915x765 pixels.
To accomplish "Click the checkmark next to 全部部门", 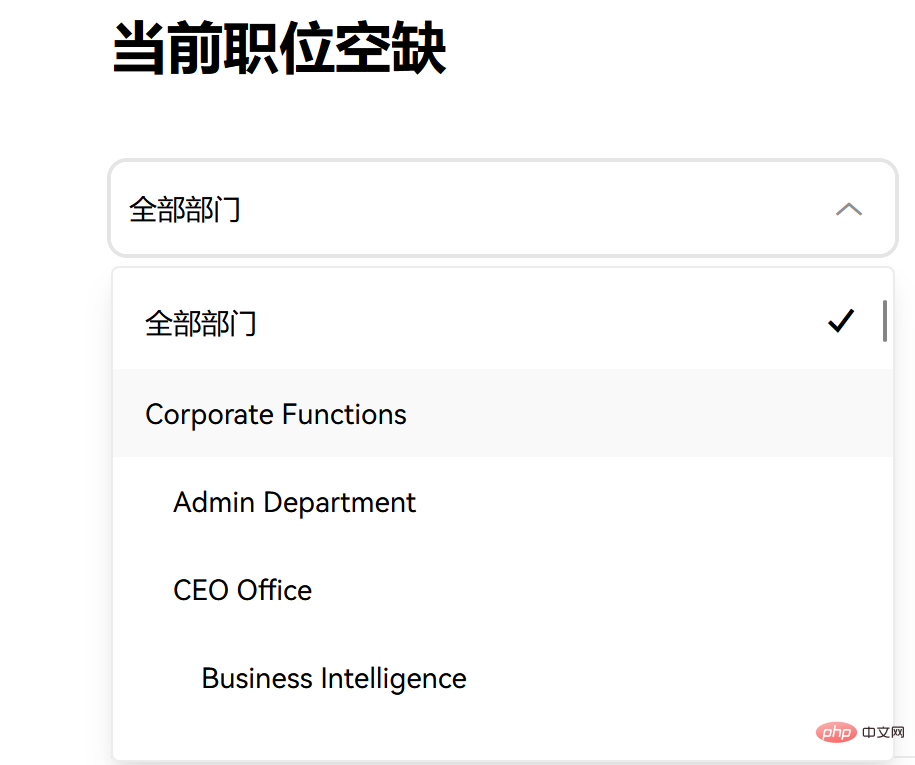I will (x=841, y=320).
